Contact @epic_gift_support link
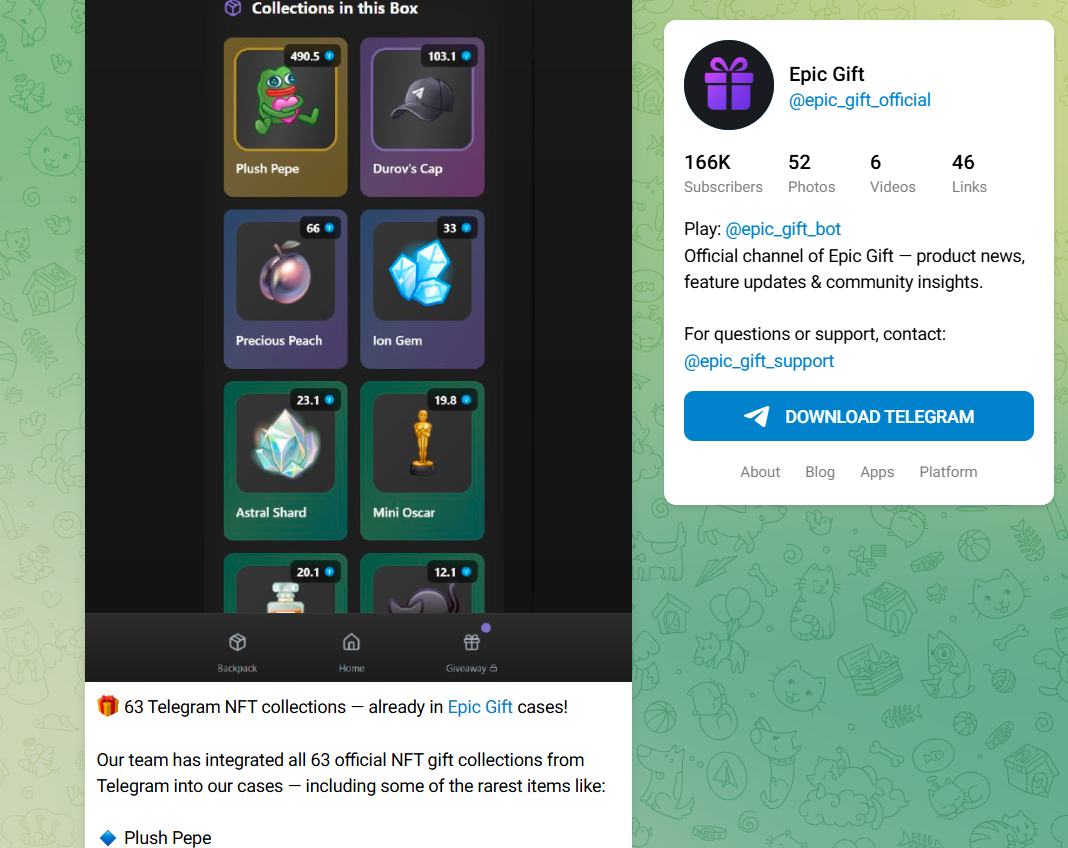1068x848 pixels. point(759,361)
